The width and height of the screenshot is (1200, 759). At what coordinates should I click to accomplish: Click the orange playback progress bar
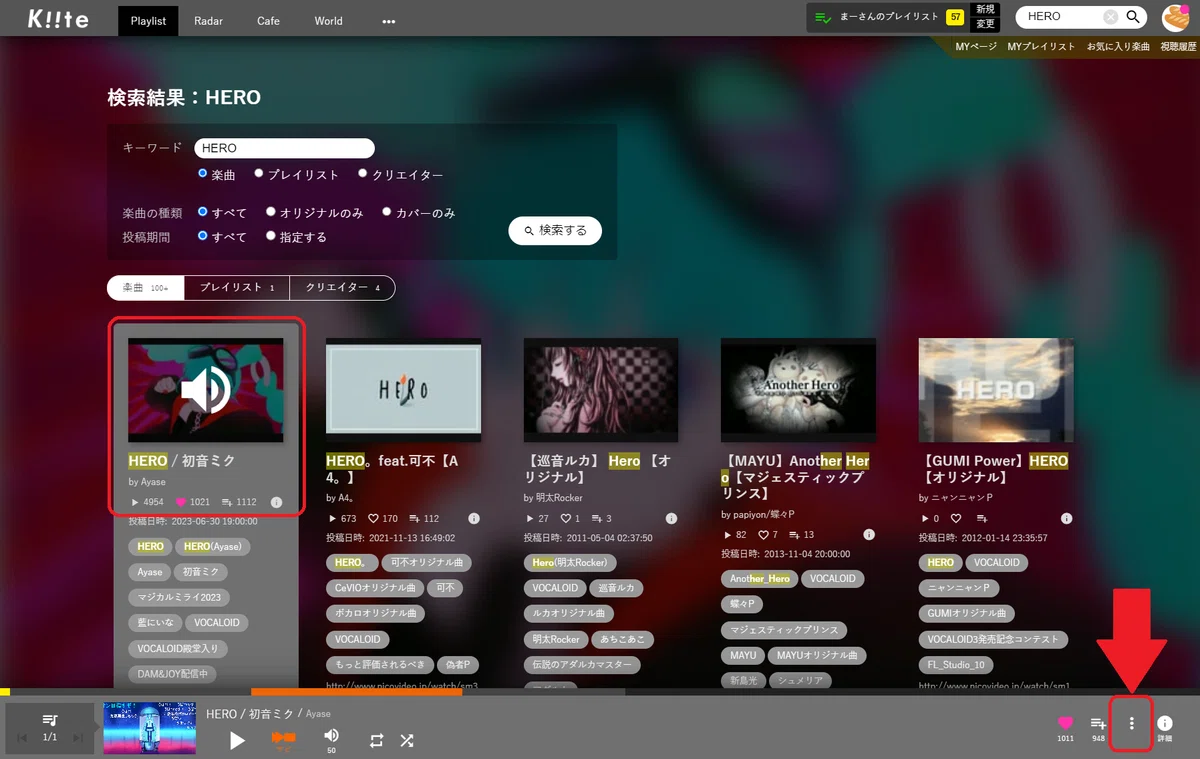(x=356, y=692)
